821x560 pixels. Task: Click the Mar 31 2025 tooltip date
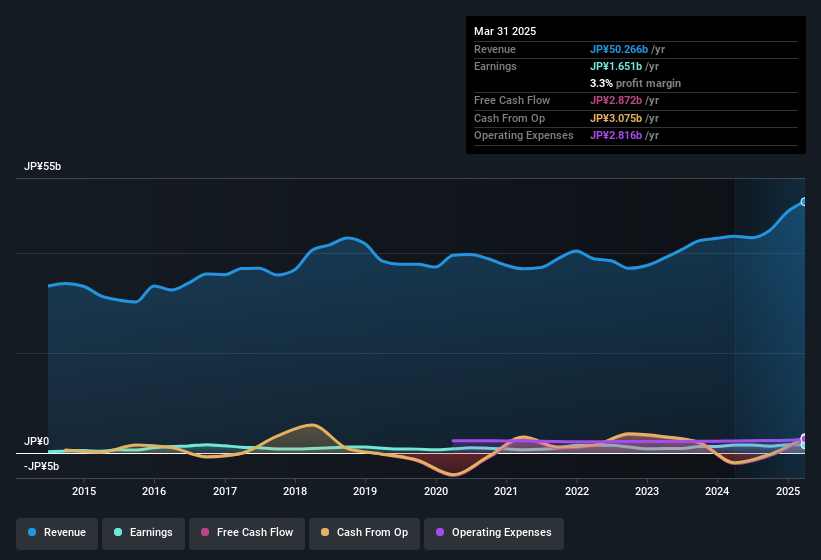point(505,31)
